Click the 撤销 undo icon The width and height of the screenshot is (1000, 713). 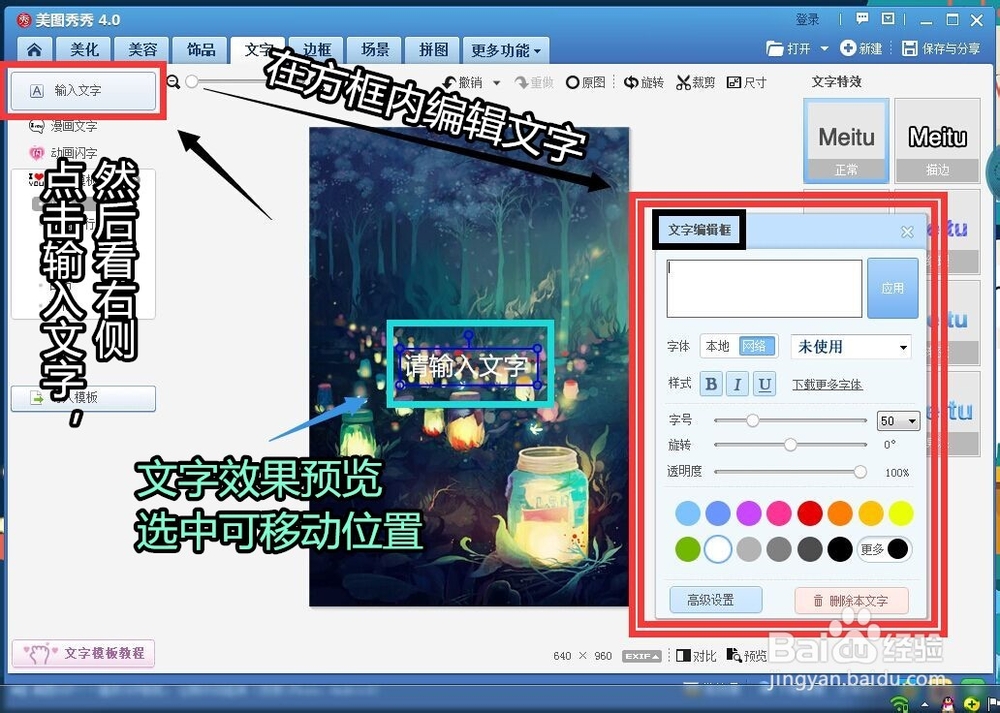tap(451, 82)
